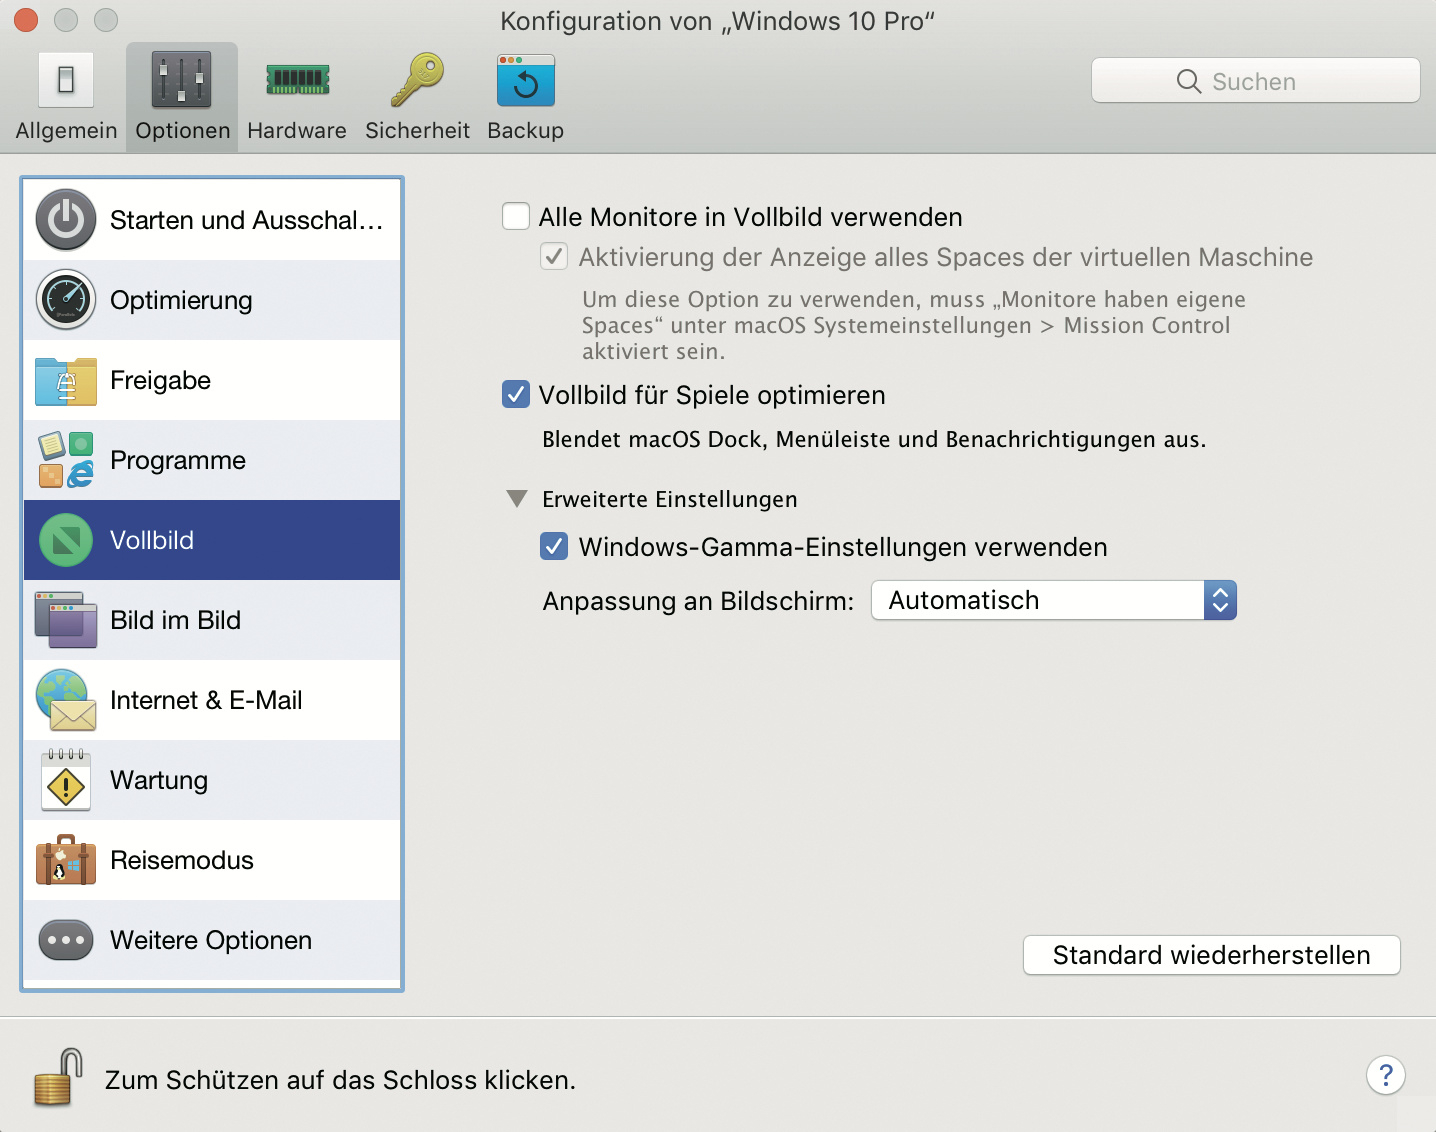Viewport: 1436px width, 1132px height.
Task: Select Weitere Optionen in the sidebar
Action: (x=212, y=940)
